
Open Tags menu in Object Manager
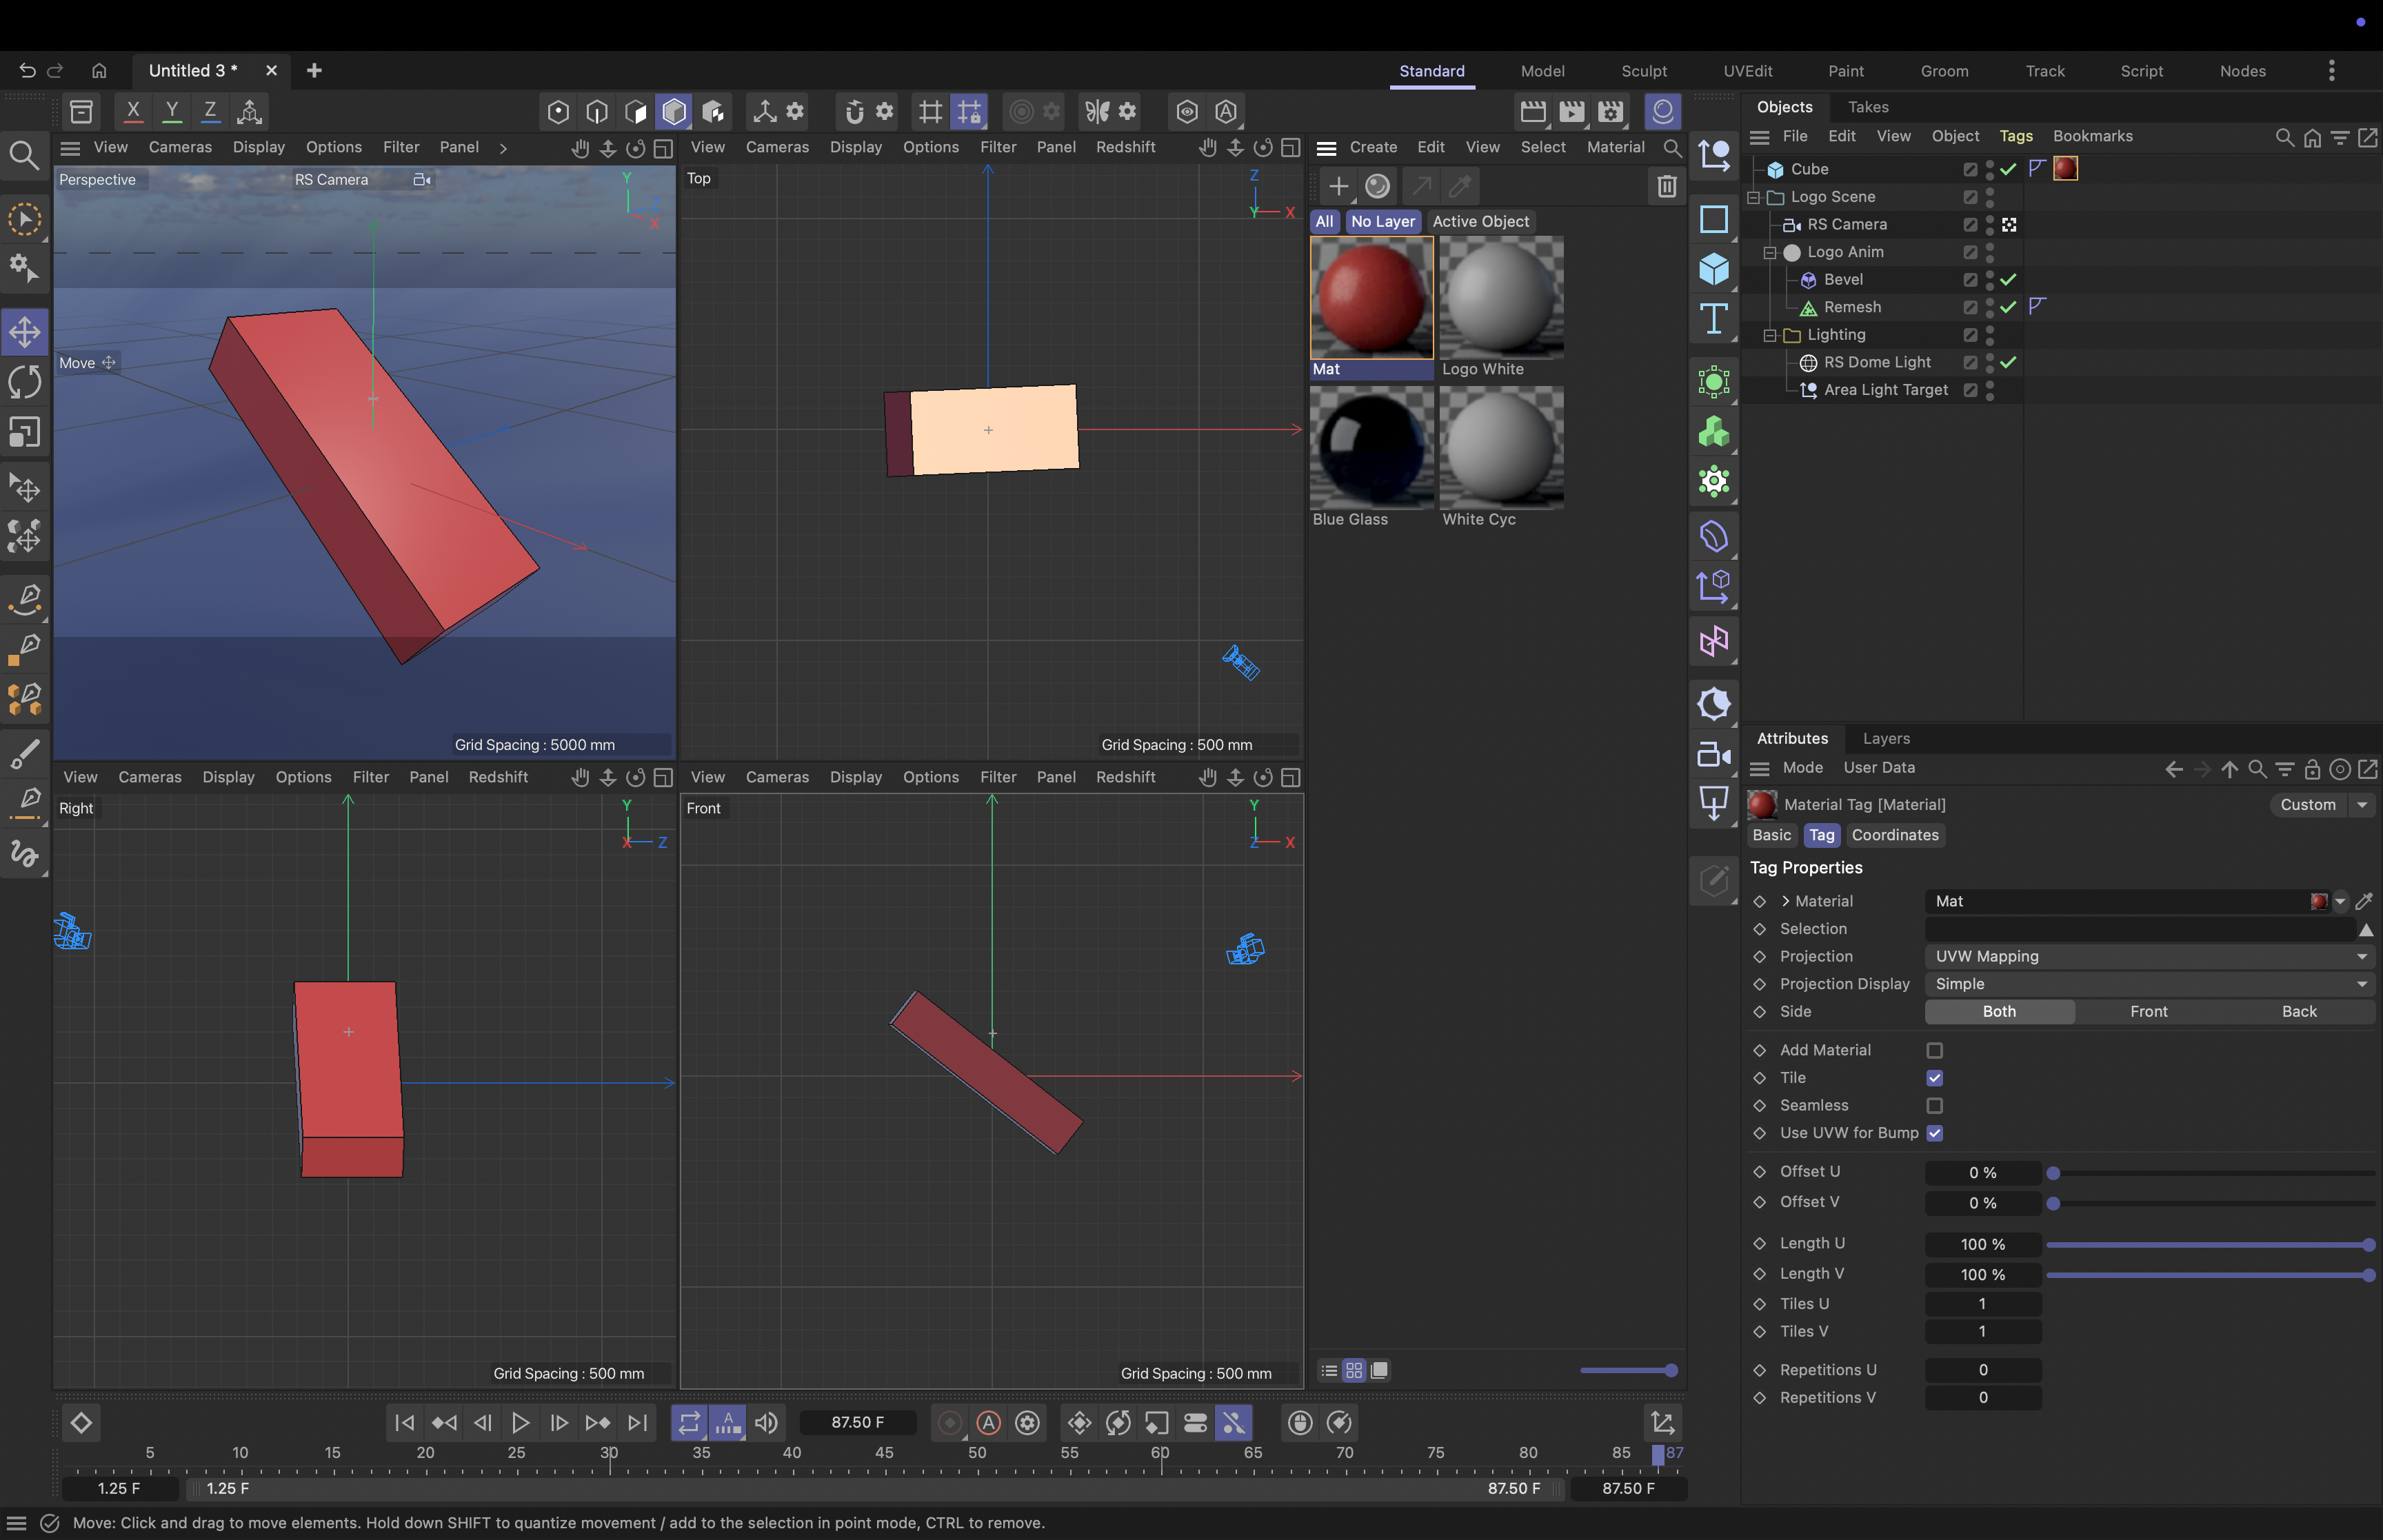coord(2015,136)
